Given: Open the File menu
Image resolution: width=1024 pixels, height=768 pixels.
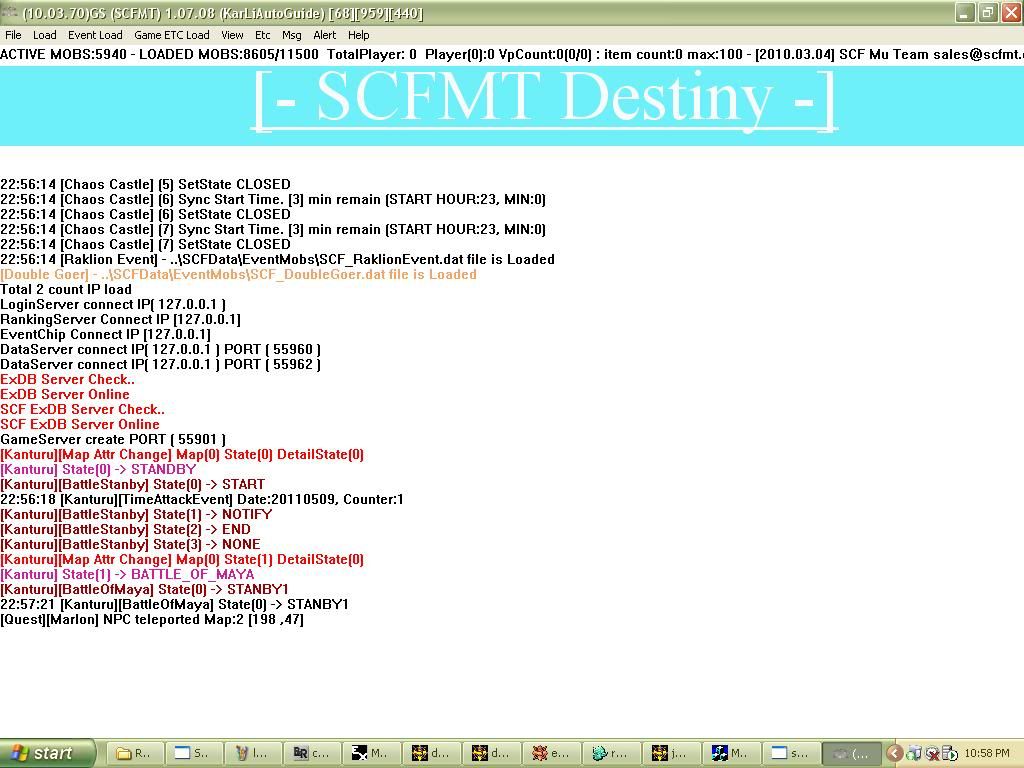Looking at the screenshot, I should coord(13,35).
